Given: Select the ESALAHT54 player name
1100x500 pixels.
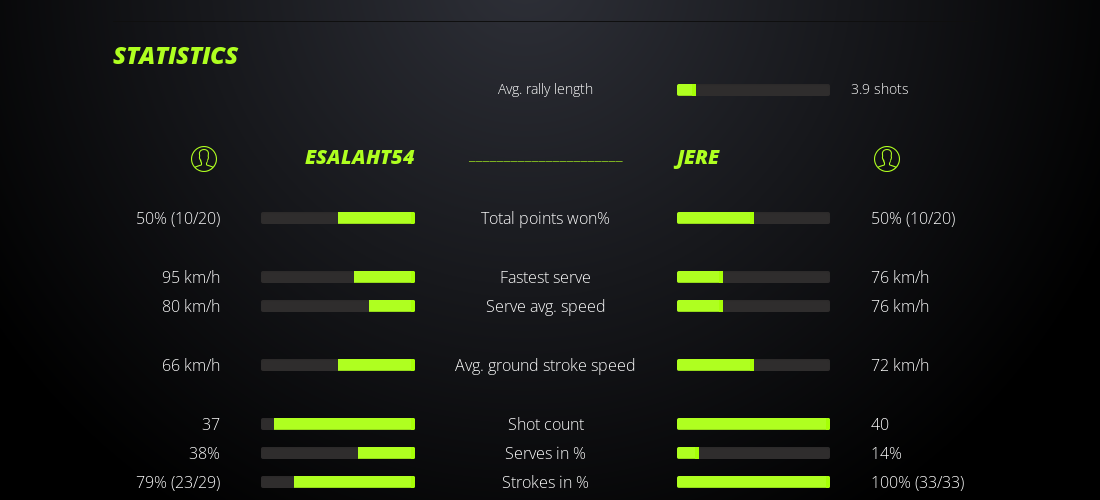Looking at the screenshot, I should point(359,157).
